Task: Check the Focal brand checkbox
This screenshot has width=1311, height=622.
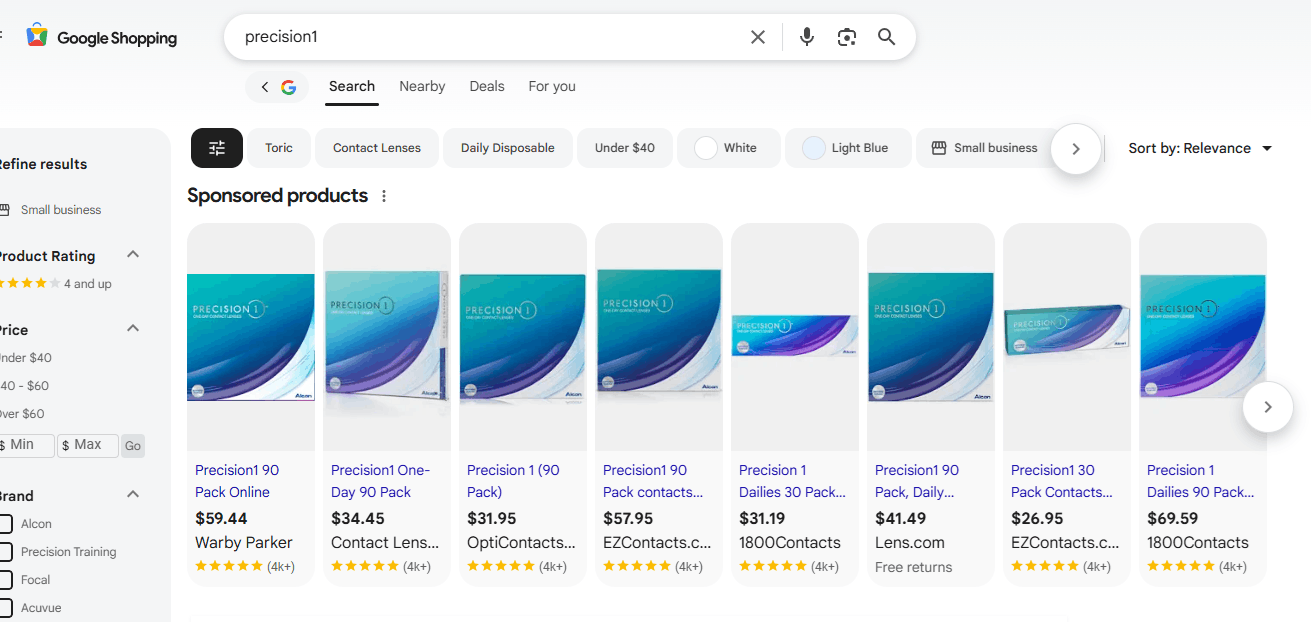Action: tap(6, 580)
